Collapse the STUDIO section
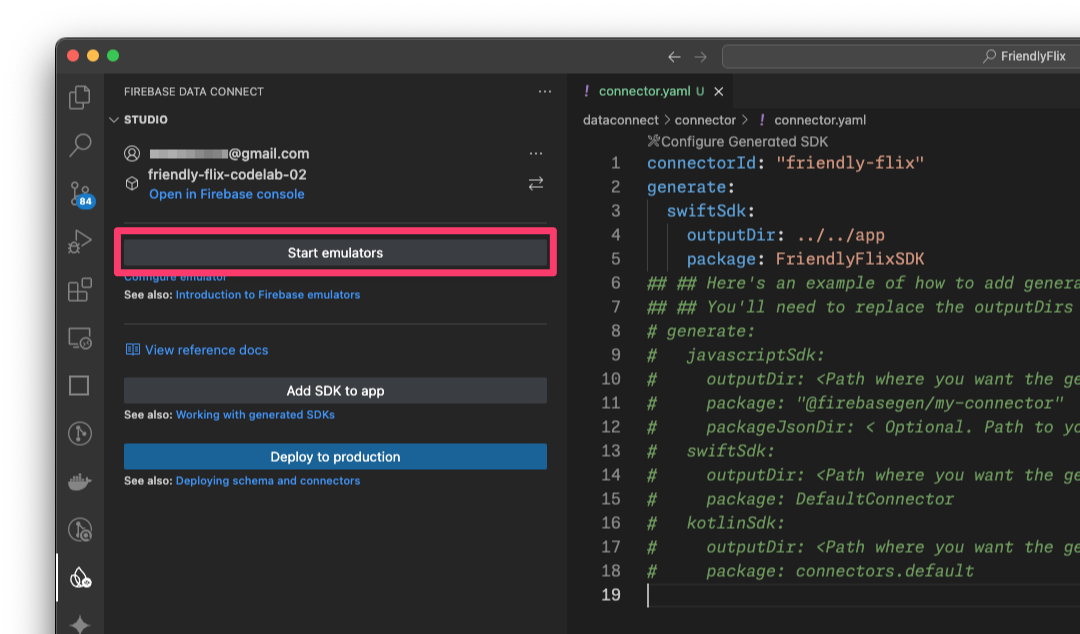The height and width of the screenshot is (634, 1080). (x=114, y=120)
